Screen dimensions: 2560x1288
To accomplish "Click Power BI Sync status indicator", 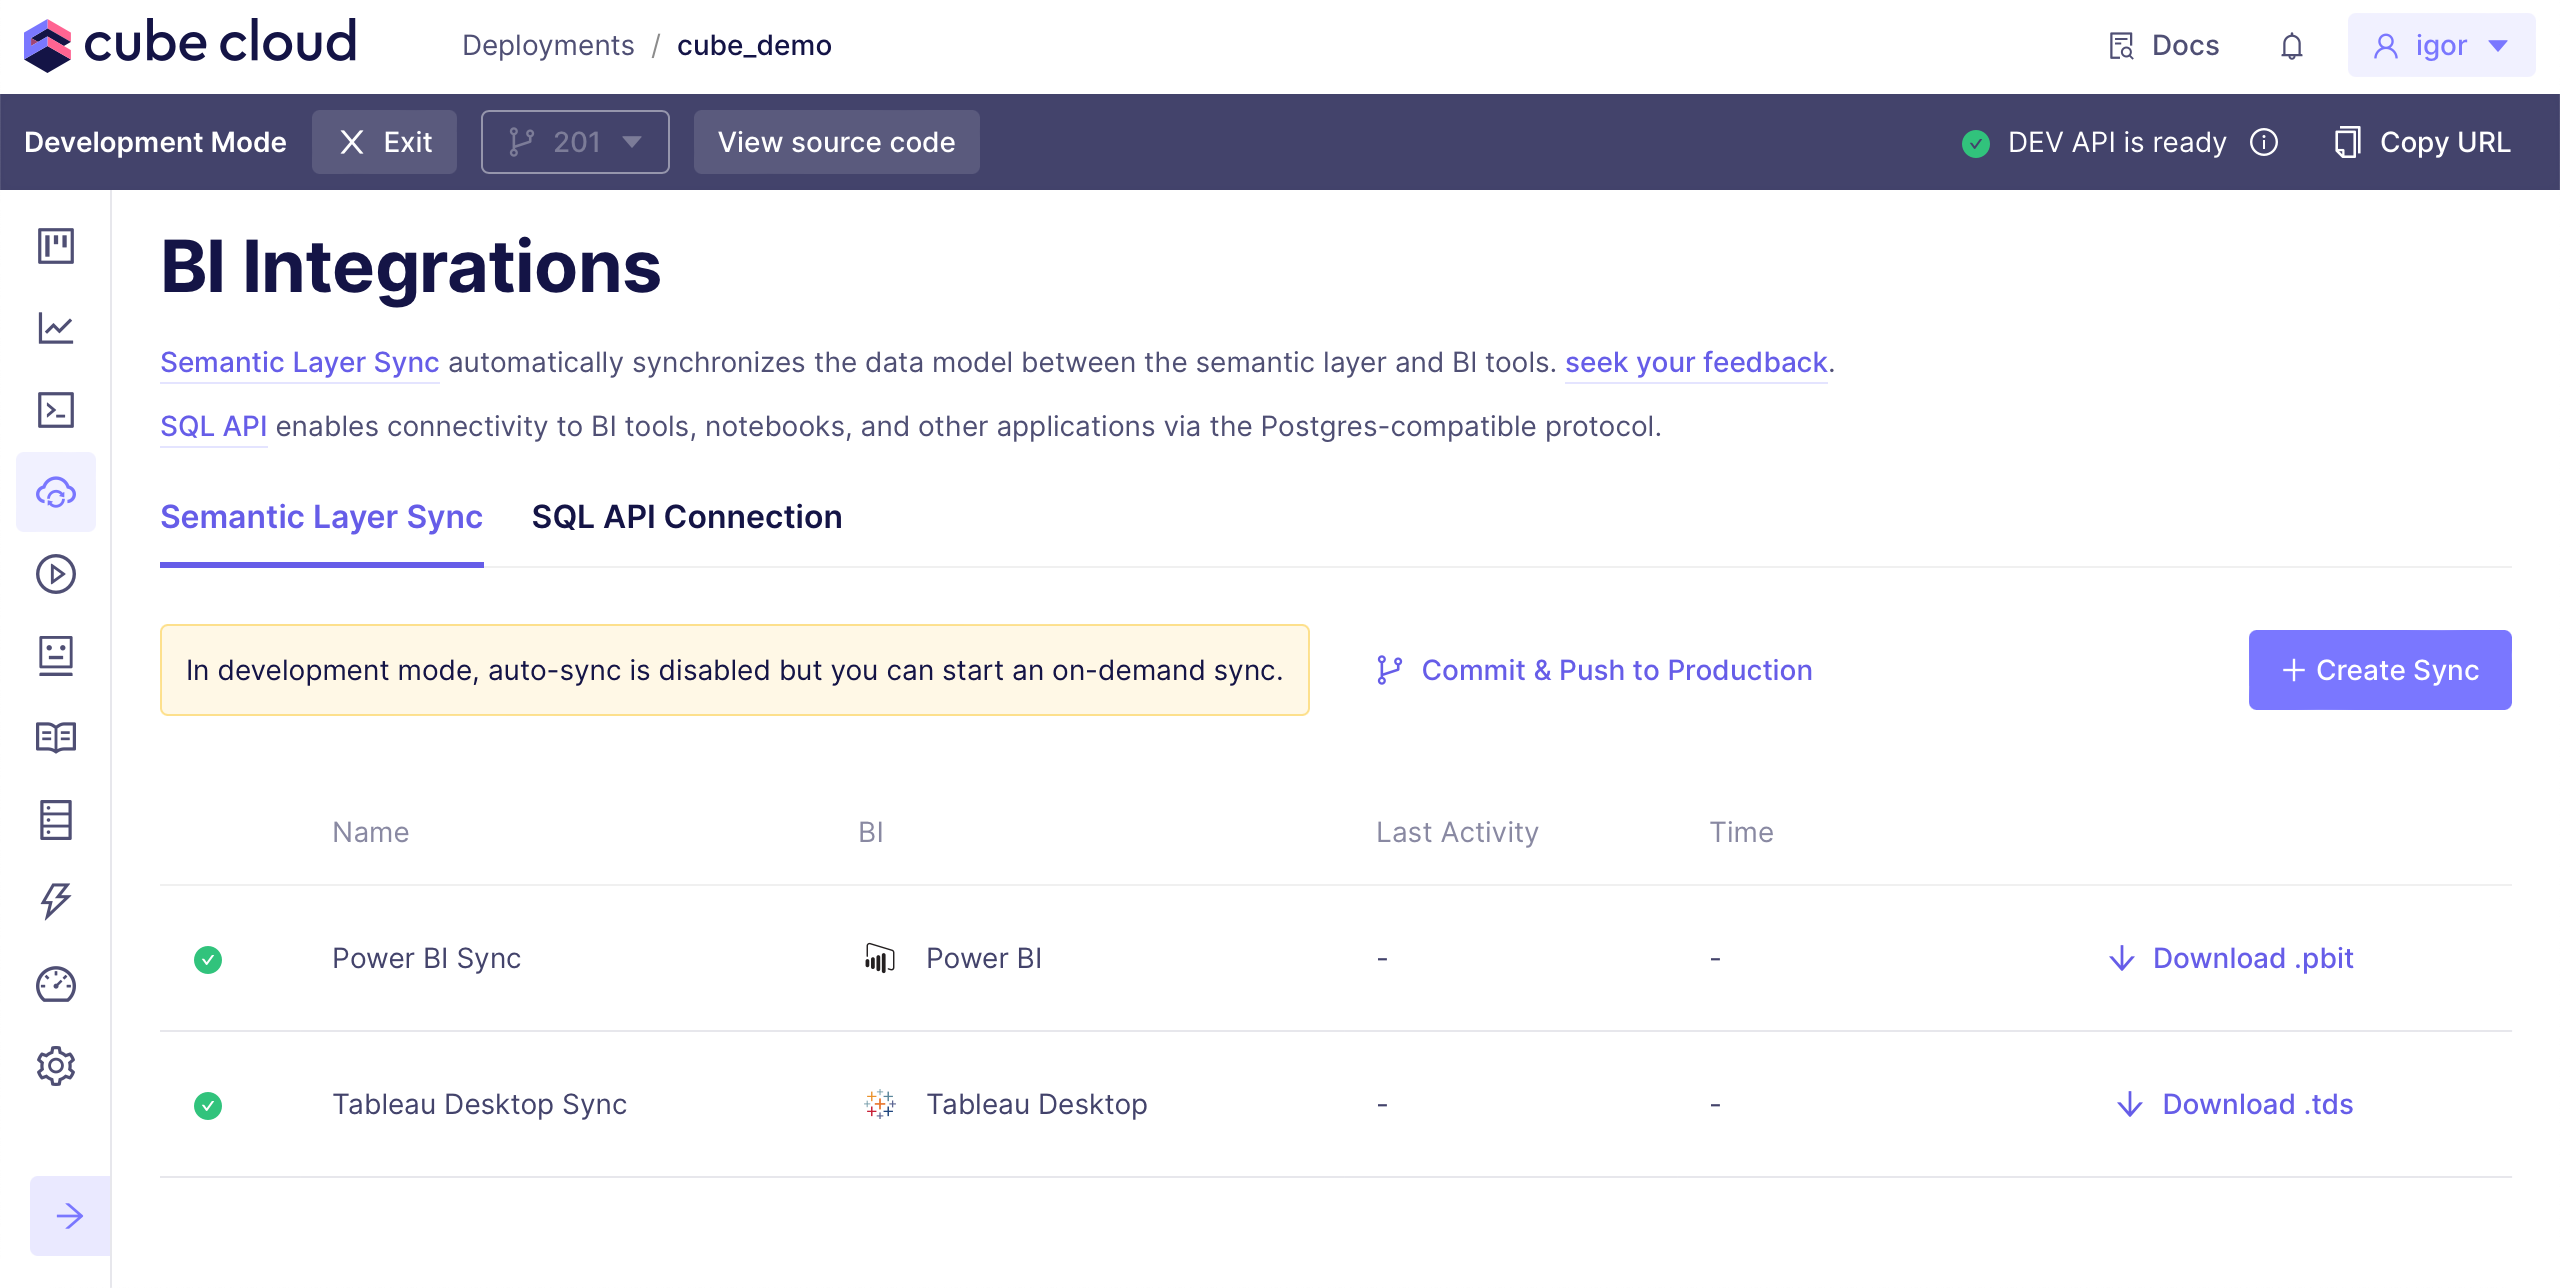I will coord(208,960).
